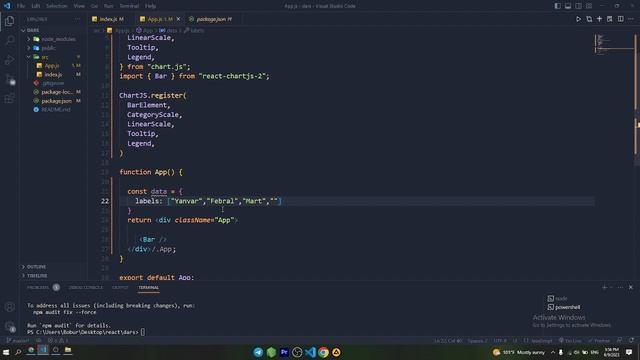Click Windows Start button
Viewport: 640px width, 360px height.
[x=6, y=352]
